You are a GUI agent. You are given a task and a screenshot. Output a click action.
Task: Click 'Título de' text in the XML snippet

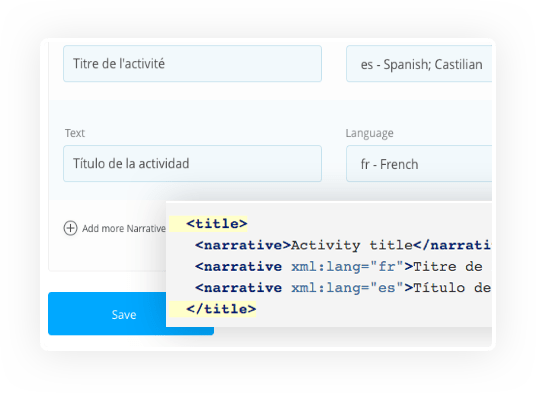pos(452,288)
